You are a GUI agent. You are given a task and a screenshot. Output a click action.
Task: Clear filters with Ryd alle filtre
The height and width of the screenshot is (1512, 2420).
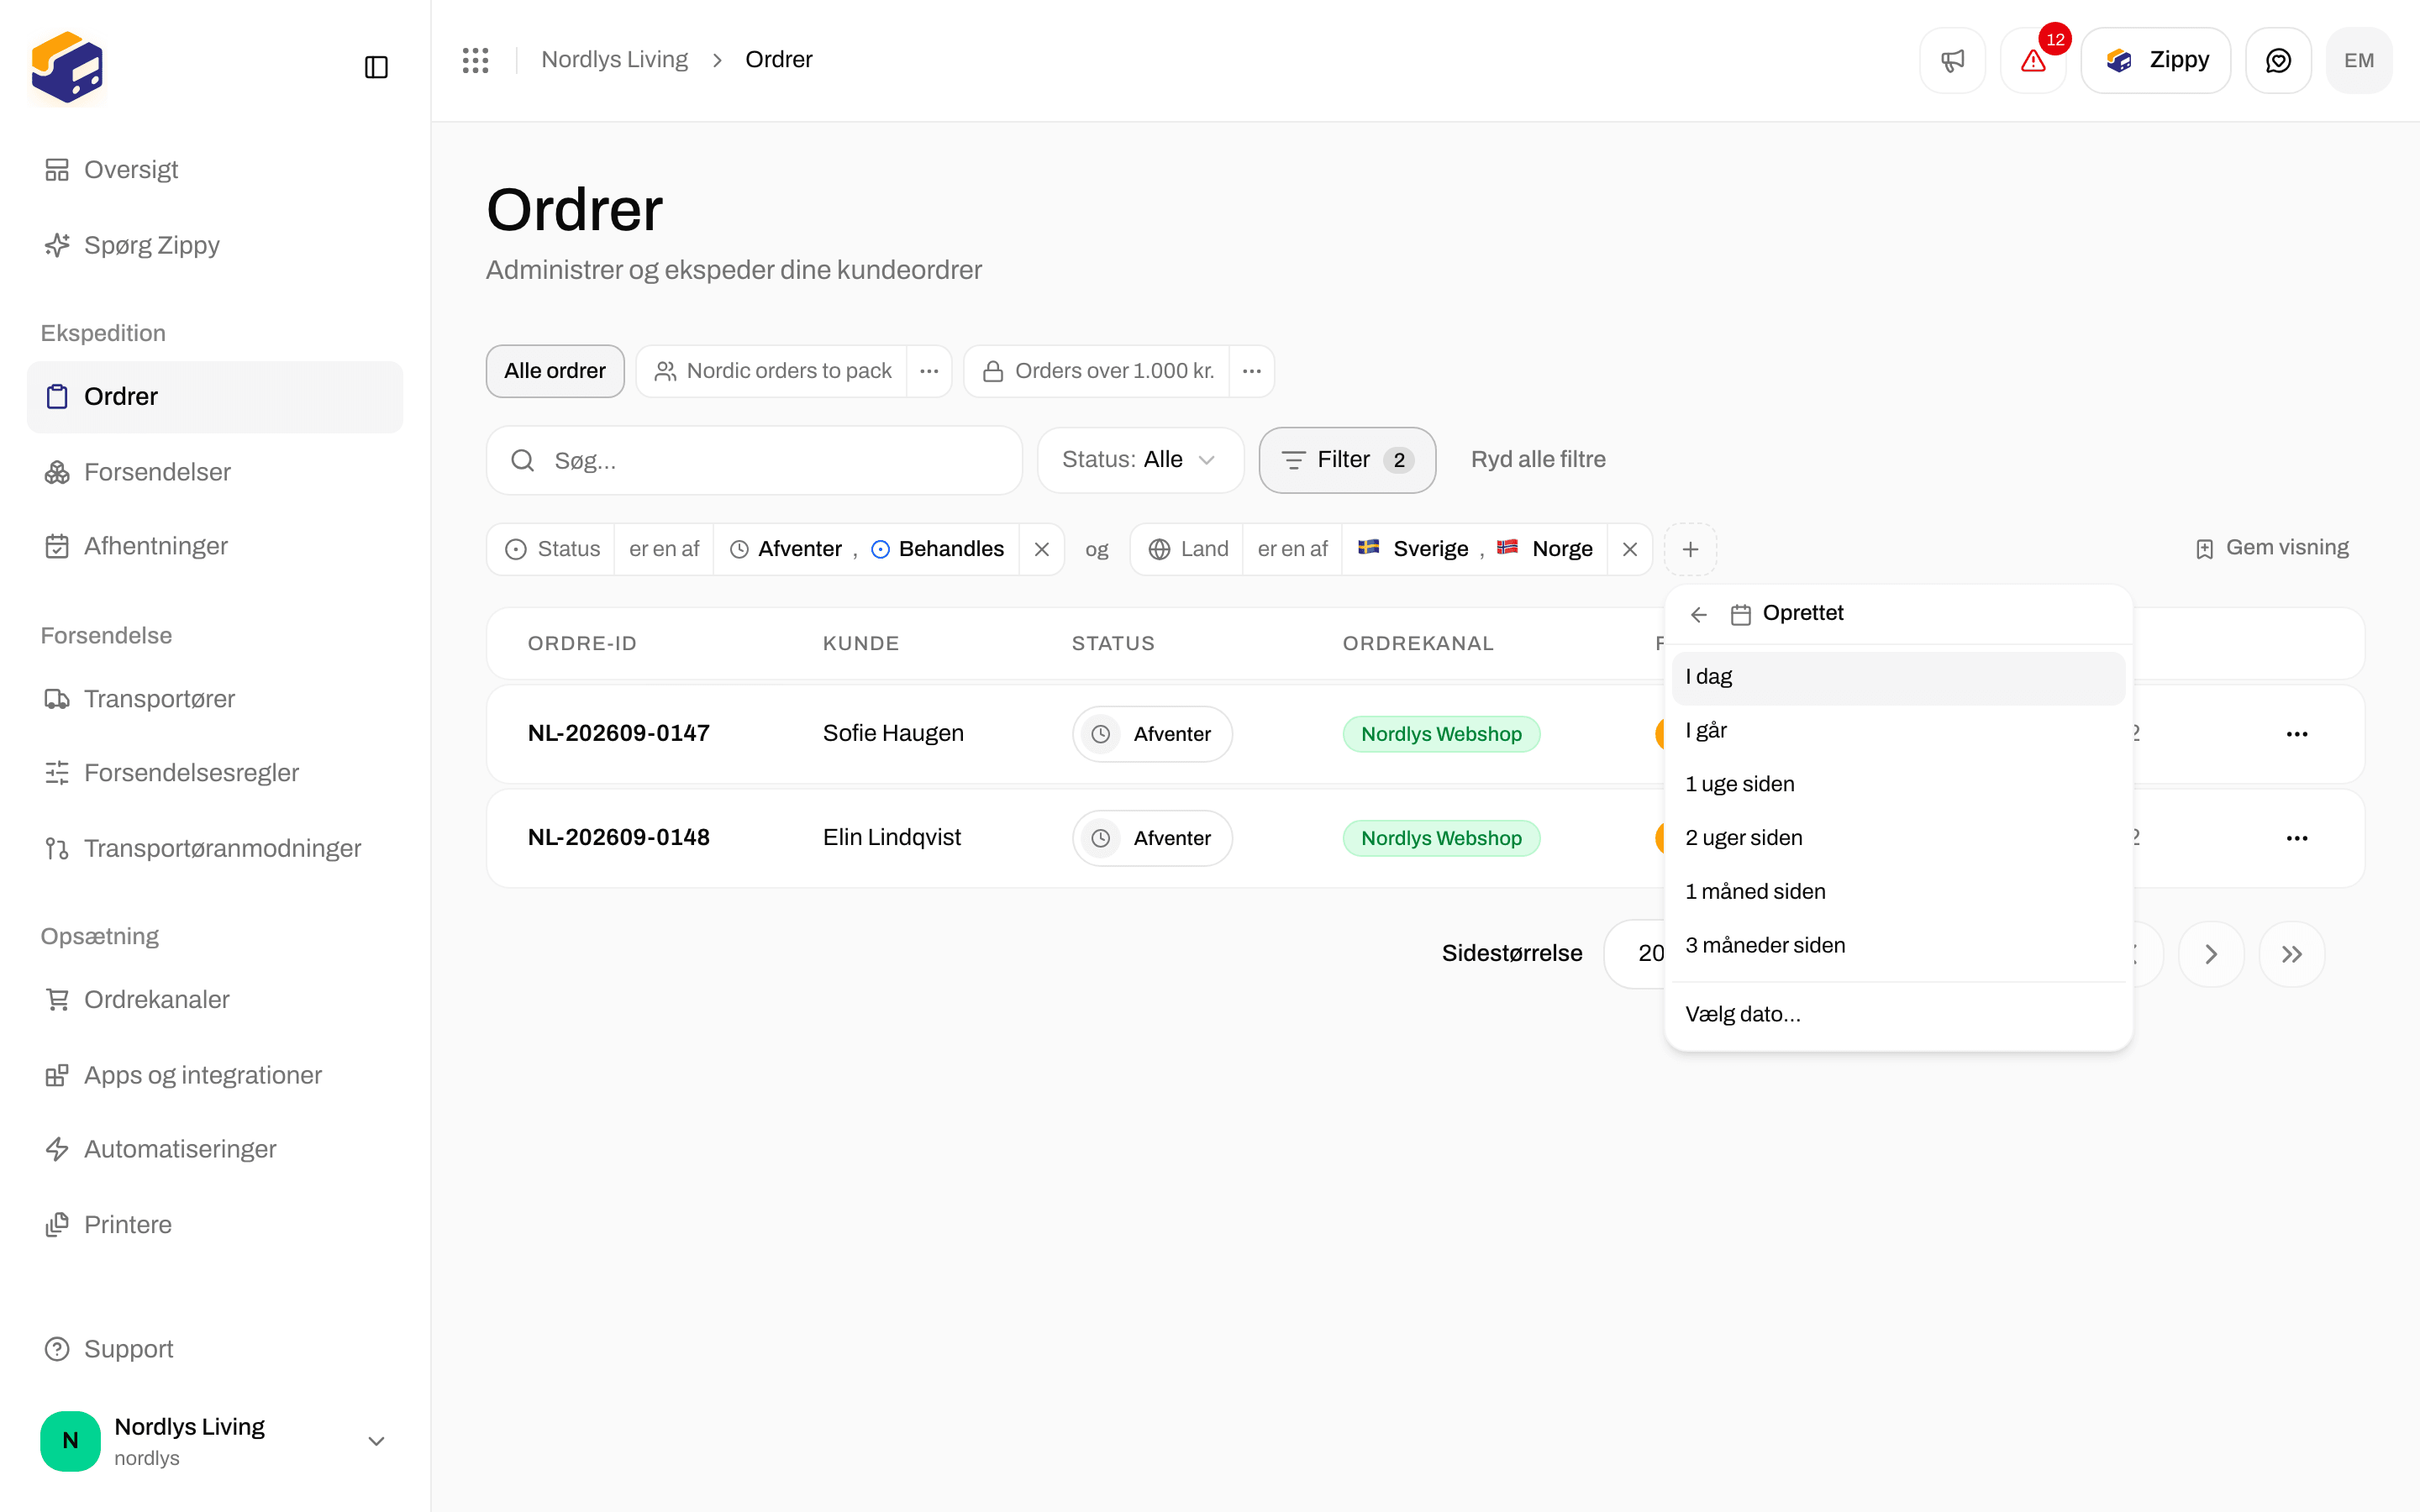pos(1538,460)
